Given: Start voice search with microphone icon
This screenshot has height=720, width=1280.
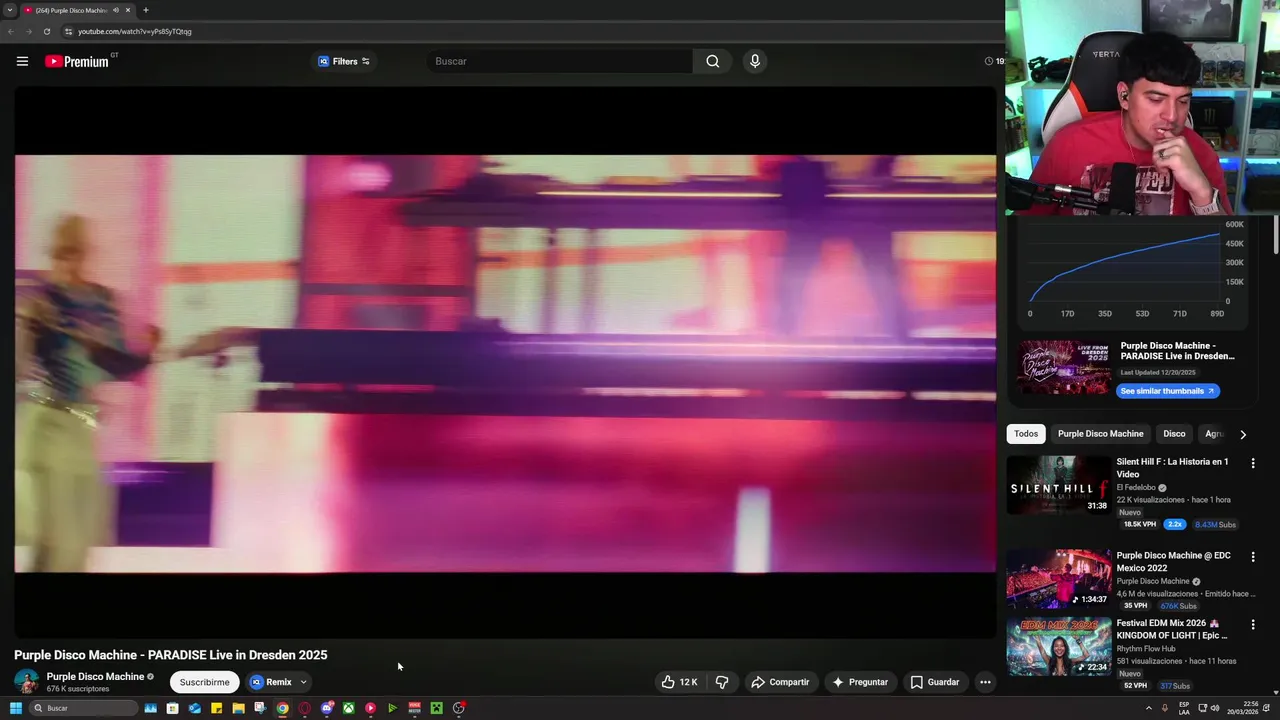Looking at the screenshot, I should 755,61.
